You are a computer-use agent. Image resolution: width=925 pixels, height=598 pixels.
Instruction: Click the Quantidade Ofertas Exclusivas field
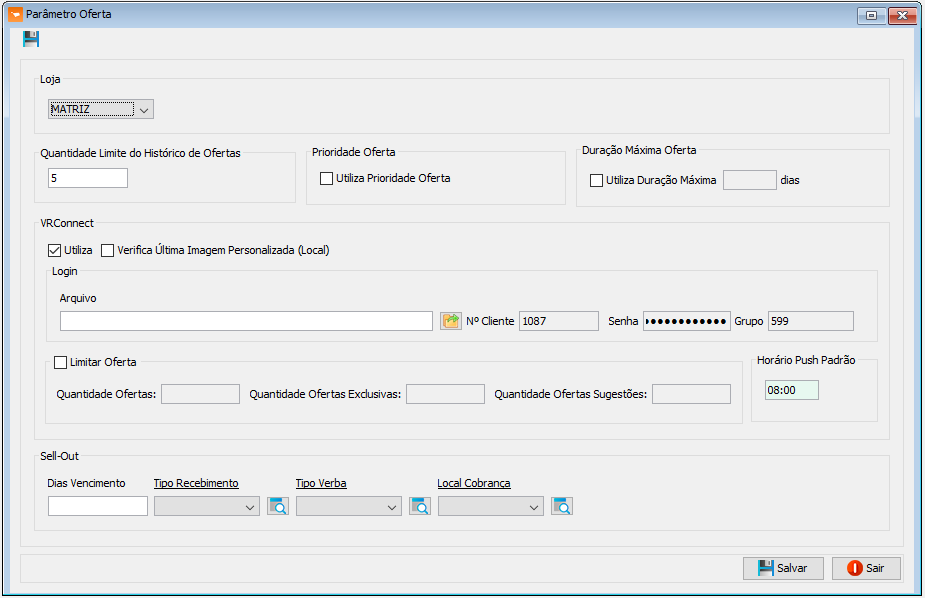pos(445,394)
